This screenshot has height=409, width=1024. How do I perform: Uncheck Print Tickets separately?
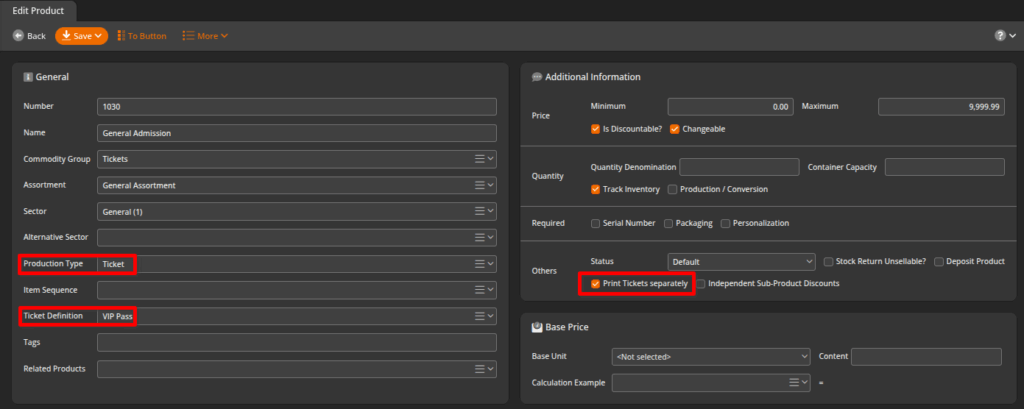point(595,284)
